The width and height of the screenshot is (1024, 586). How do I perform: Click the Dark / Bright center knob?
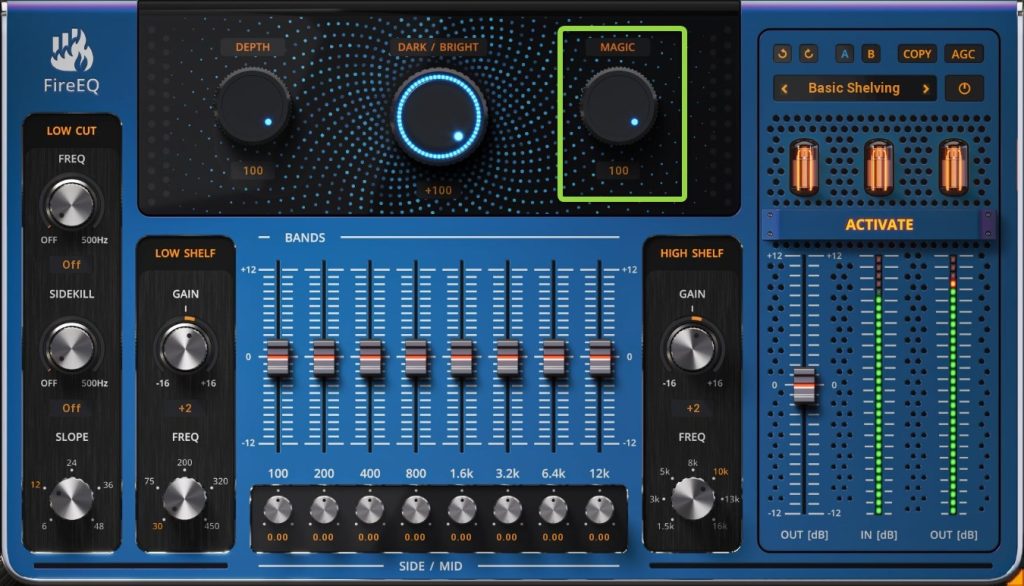click(438, 116)
